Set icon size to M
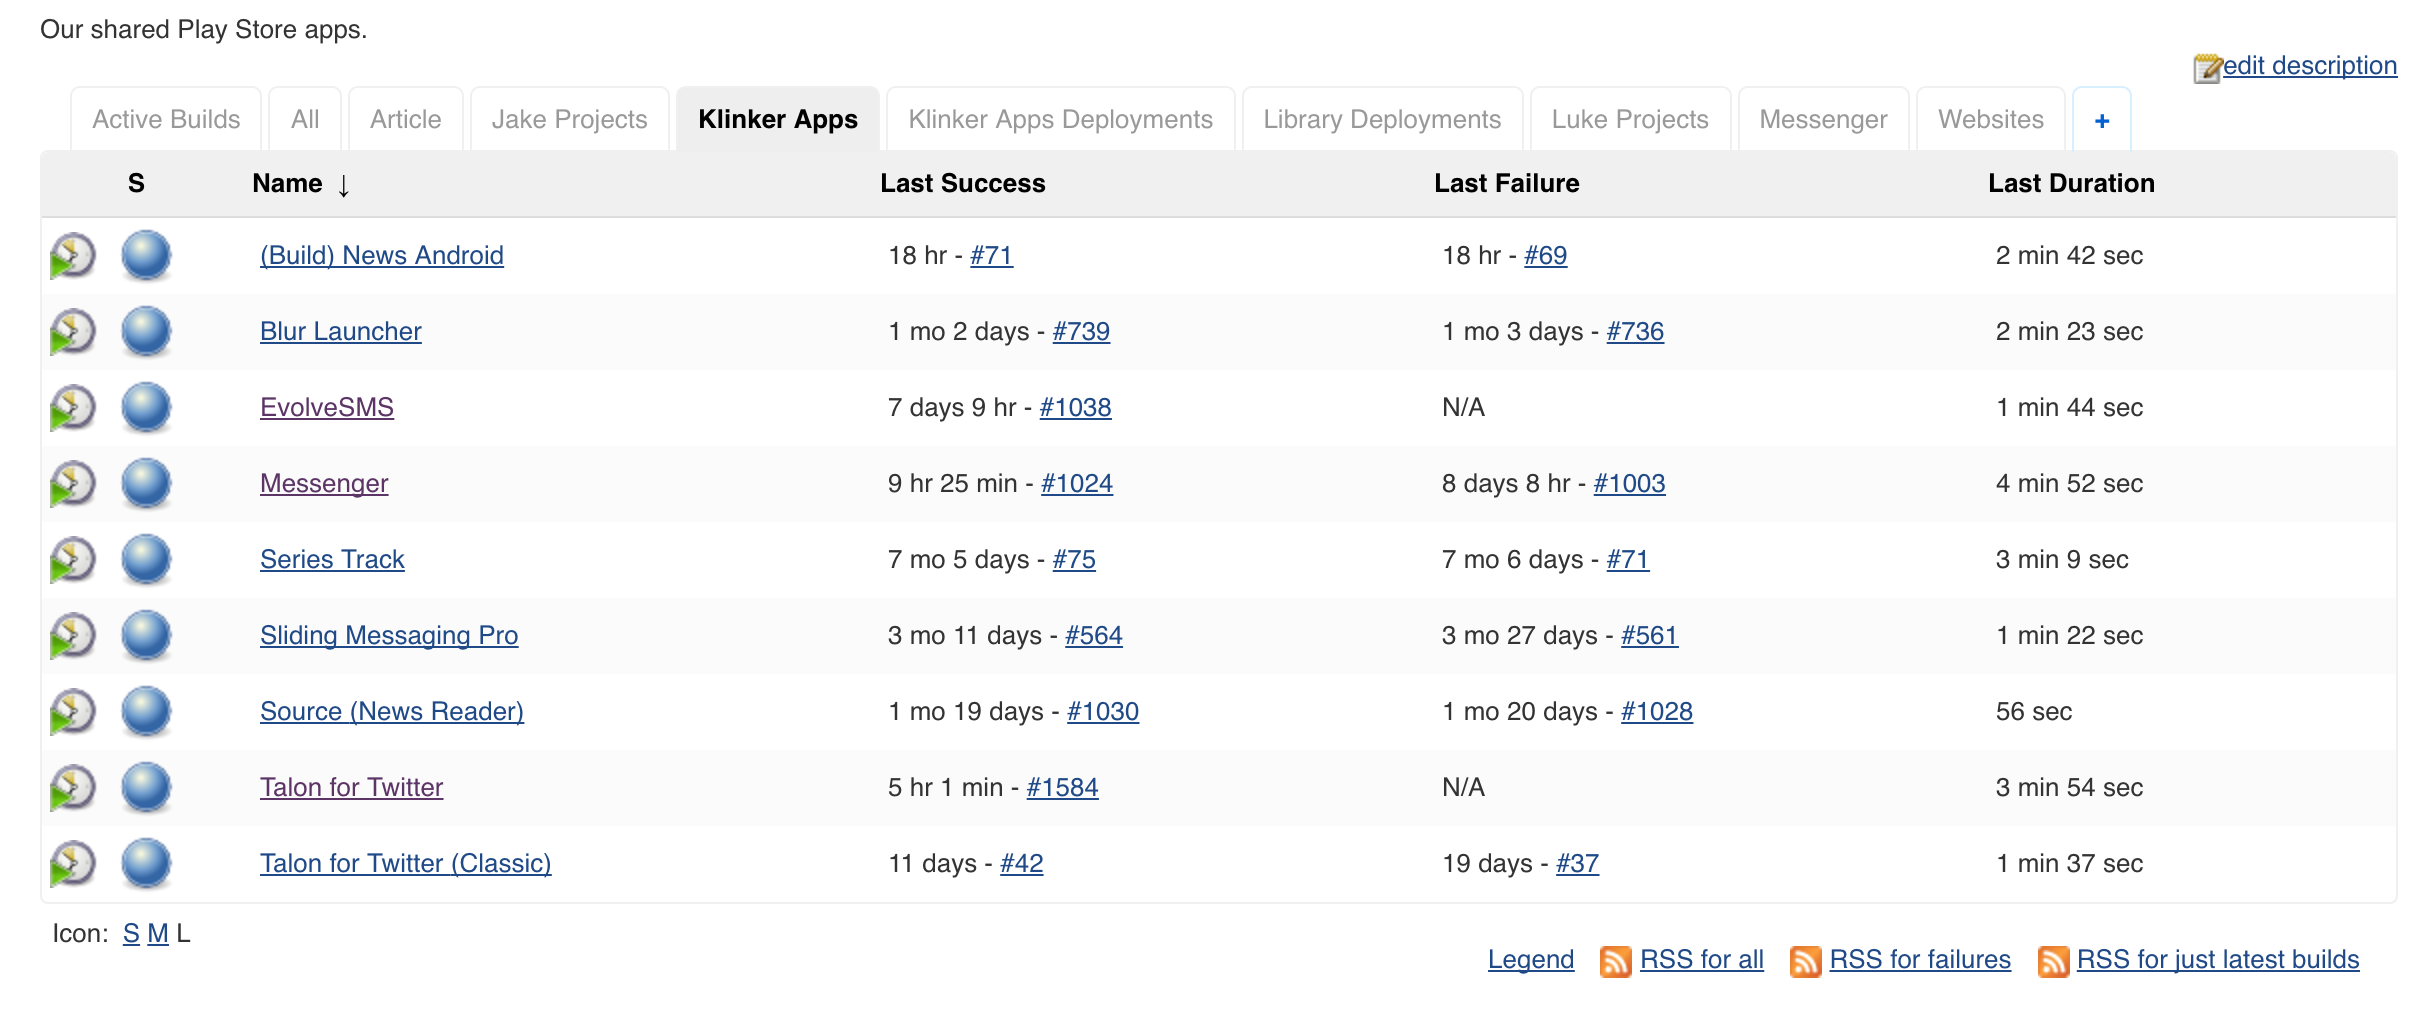 pos(158,934)
